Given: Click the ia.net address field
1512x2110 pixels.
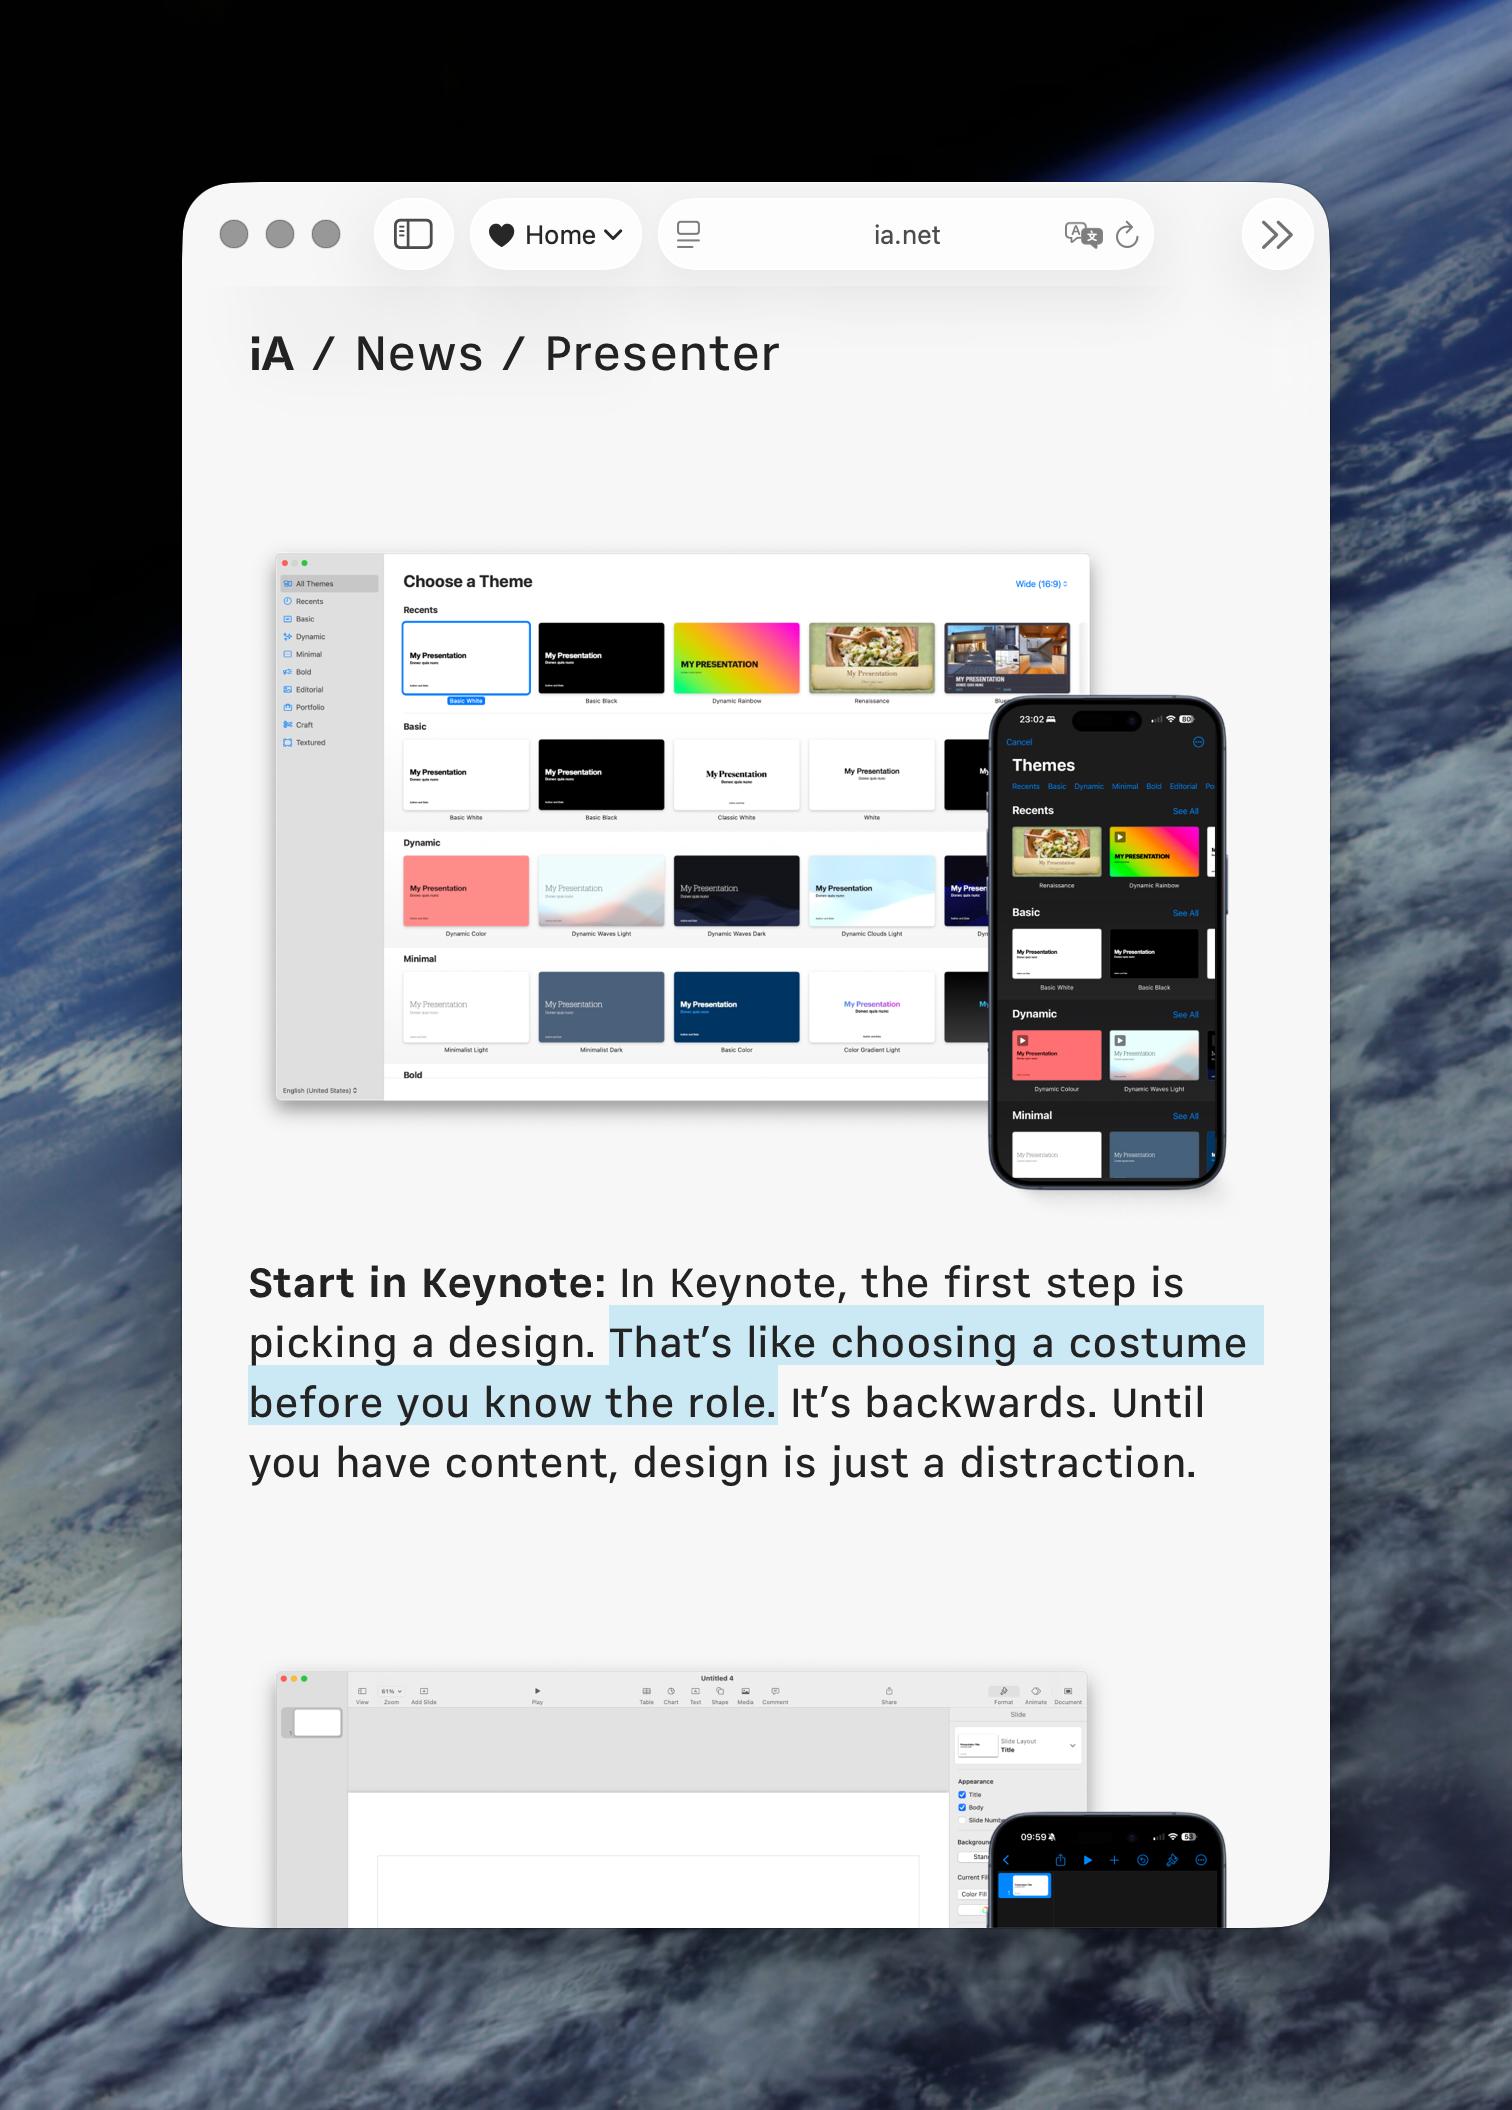Looking at the screenshot, I should click(x=906, y=235).
